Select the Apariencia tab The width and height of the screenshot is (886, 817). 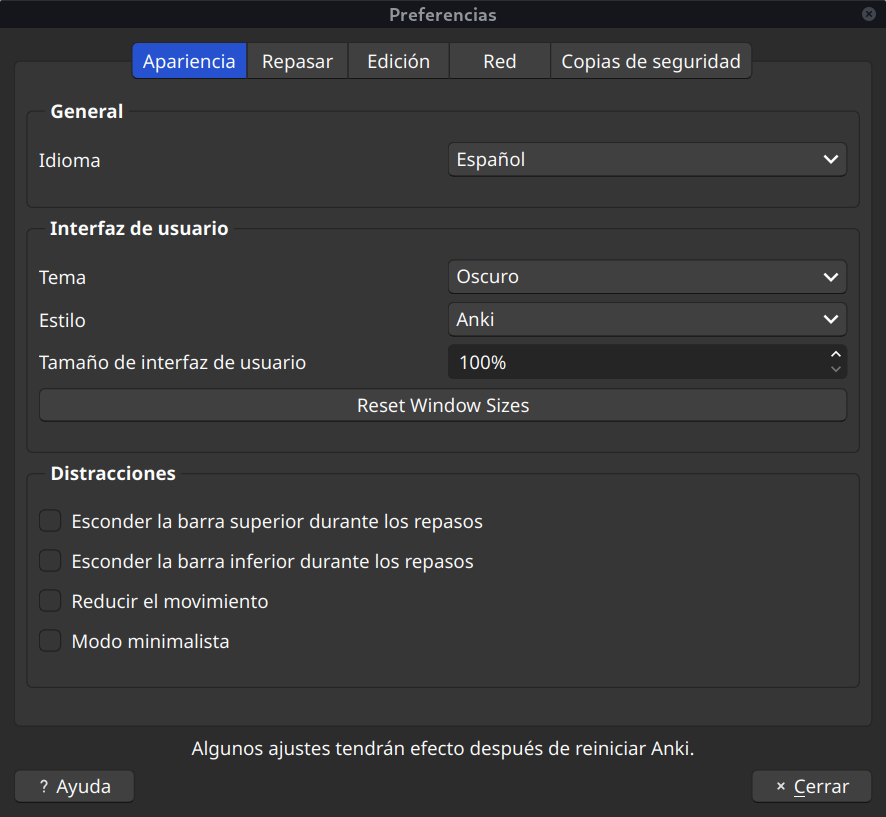[189, 61]
